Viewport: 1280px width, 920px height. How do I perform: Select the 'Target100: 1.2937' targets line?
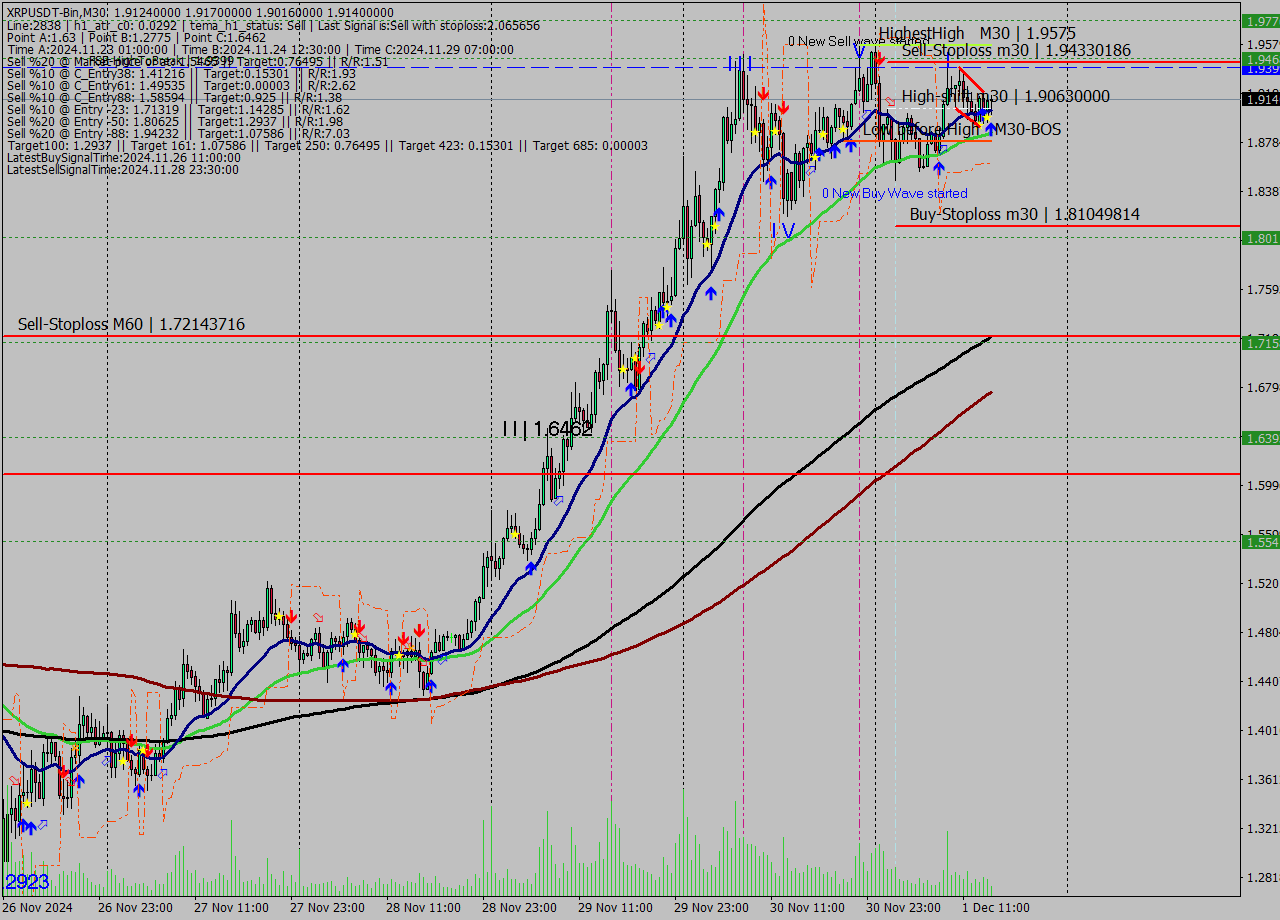click(327, 146)
